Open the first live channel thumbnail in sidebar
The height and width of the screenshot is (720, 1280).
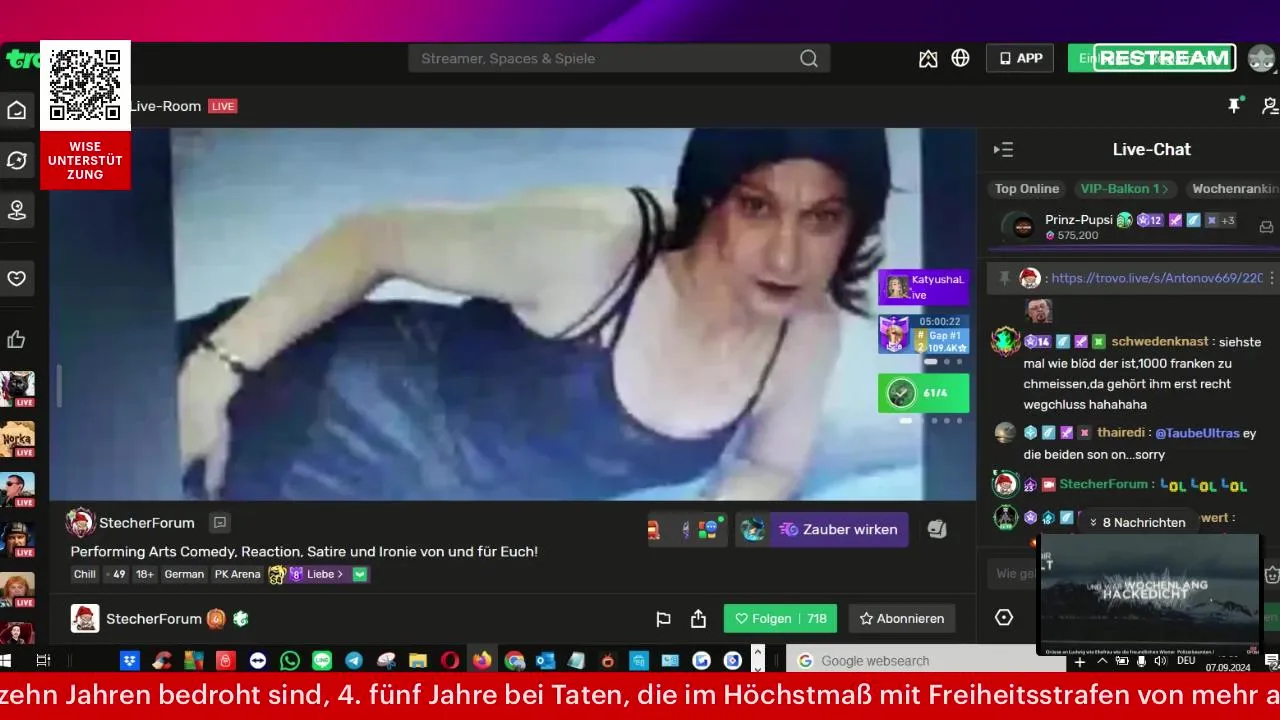pos(17,388)
